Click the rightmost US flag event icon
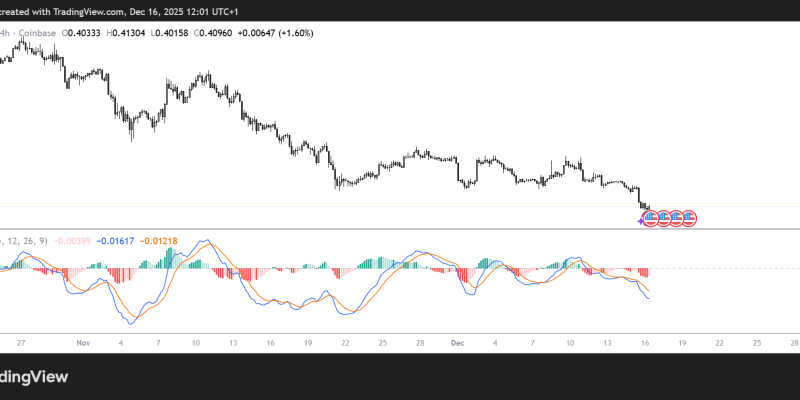 click(x=688, y=218)
